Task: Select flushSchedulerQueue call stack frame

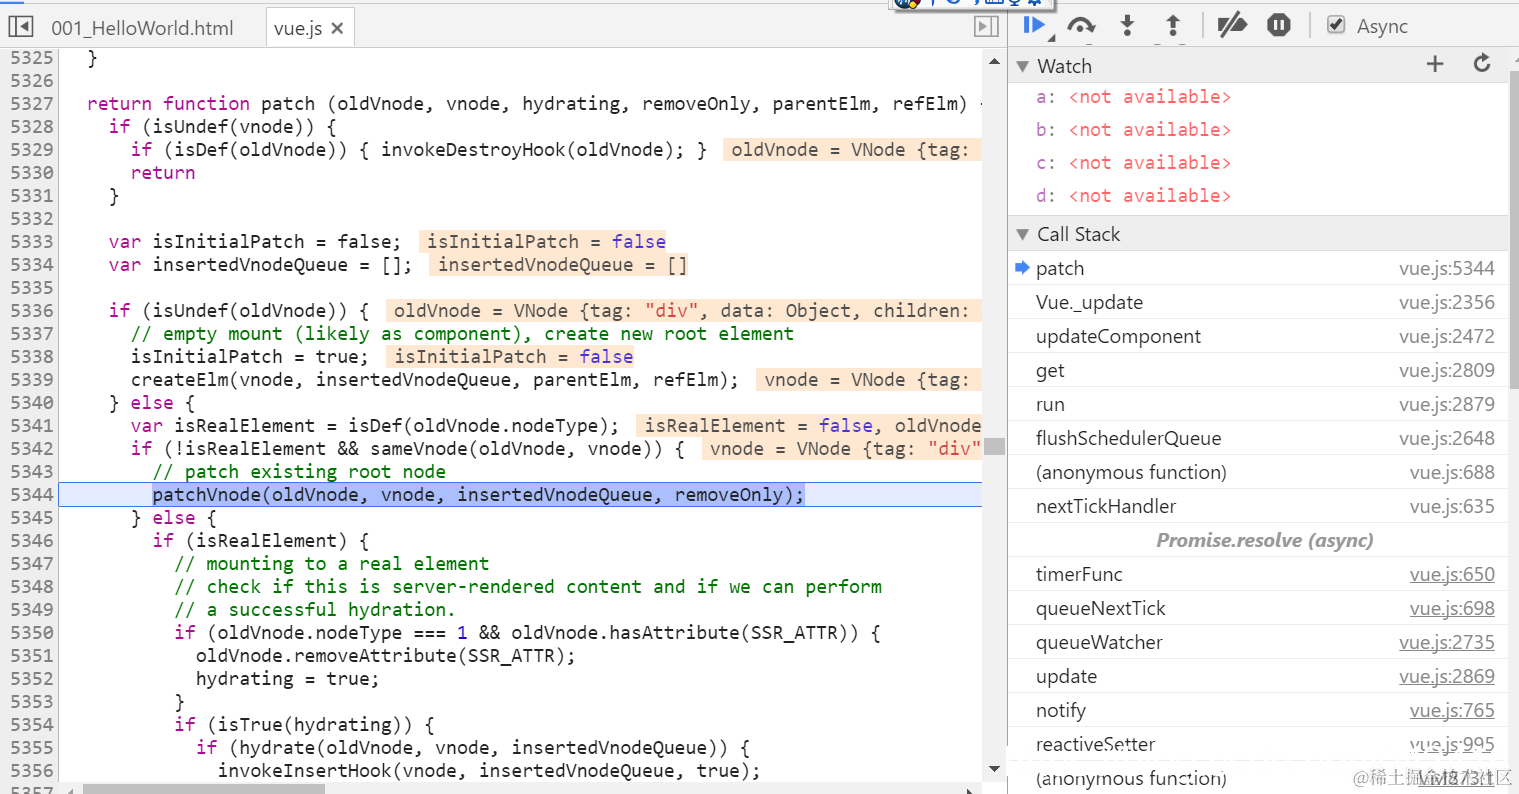Action: pyautogui.click(x=1257, y=438)
